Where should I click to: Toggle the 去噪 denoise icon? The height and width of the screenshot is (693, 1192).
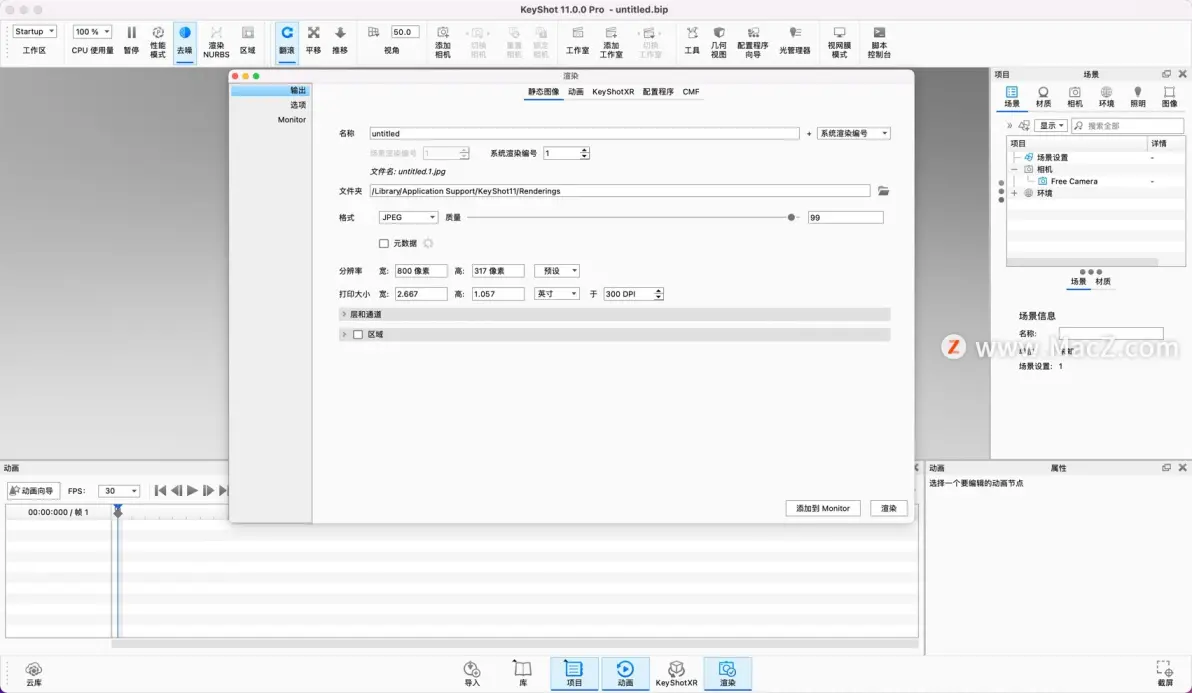pyautogui.click(x=185, y=40)
